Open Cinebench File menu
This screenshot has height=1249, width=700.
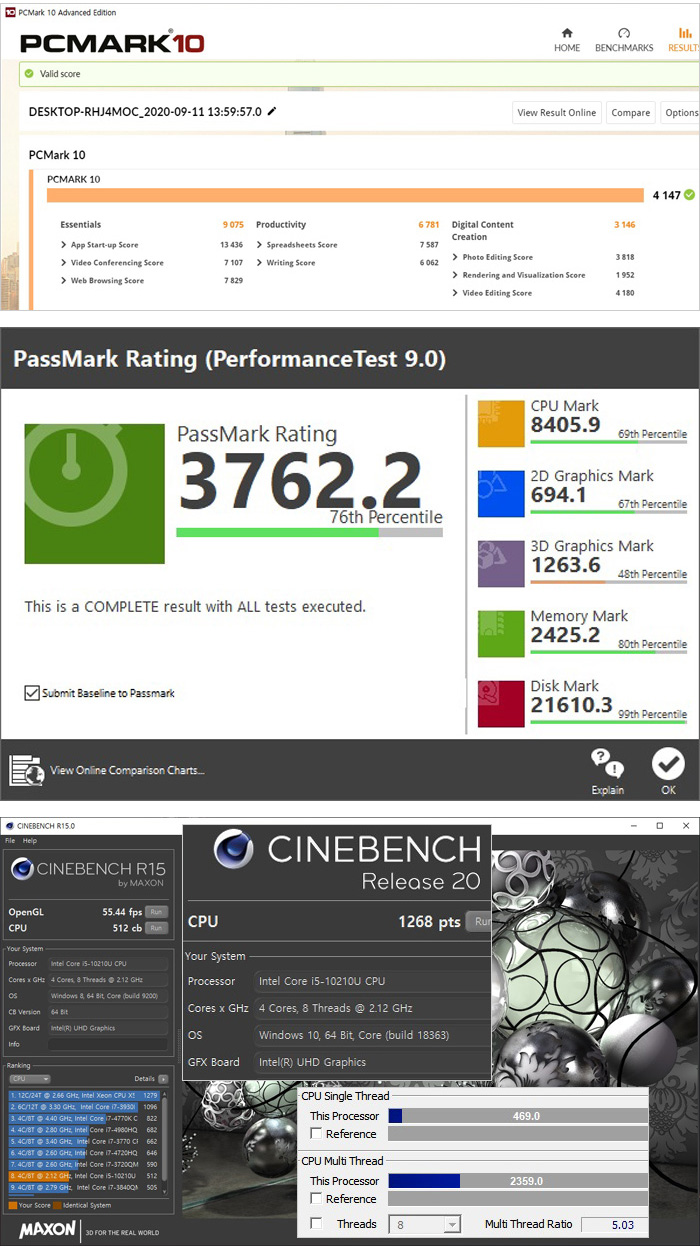tap(10, 841)
